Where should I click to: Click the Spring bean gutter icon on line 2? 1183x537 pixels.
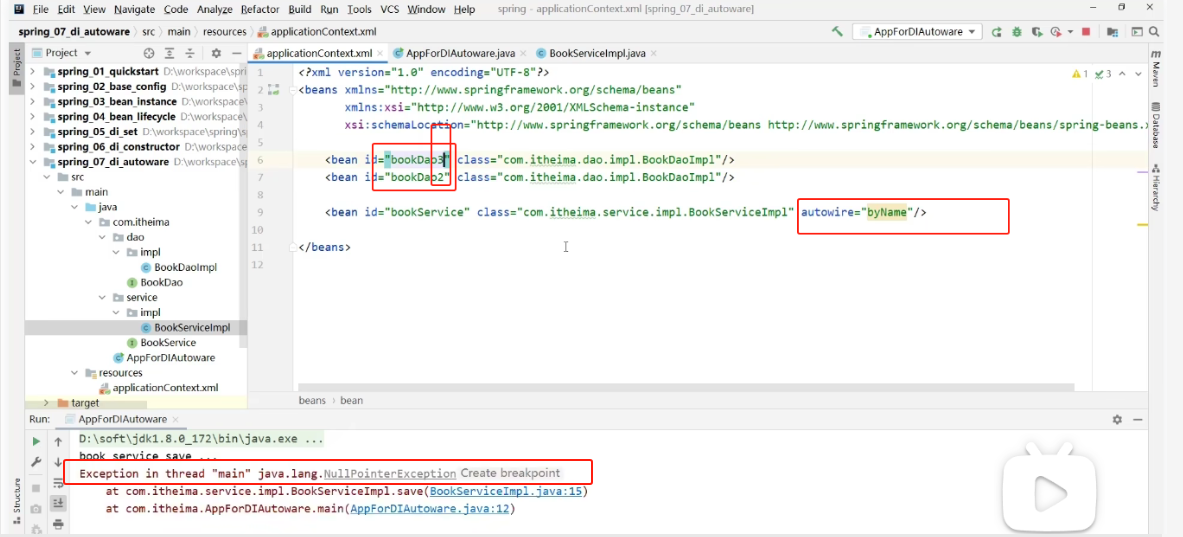(274, 90)
